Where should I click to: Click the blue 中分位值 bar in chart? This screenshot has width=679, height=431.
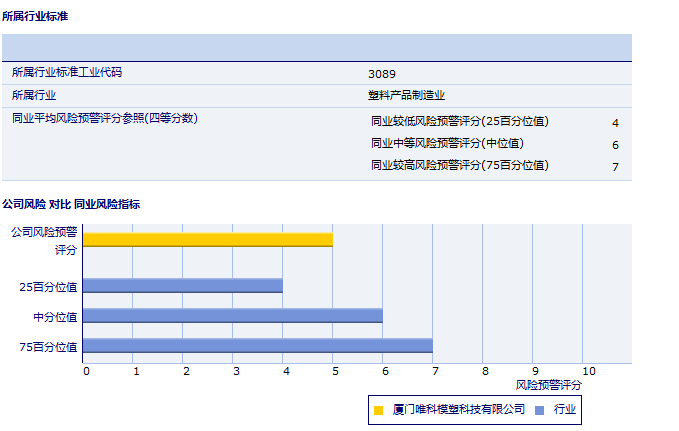pos(232,315)
